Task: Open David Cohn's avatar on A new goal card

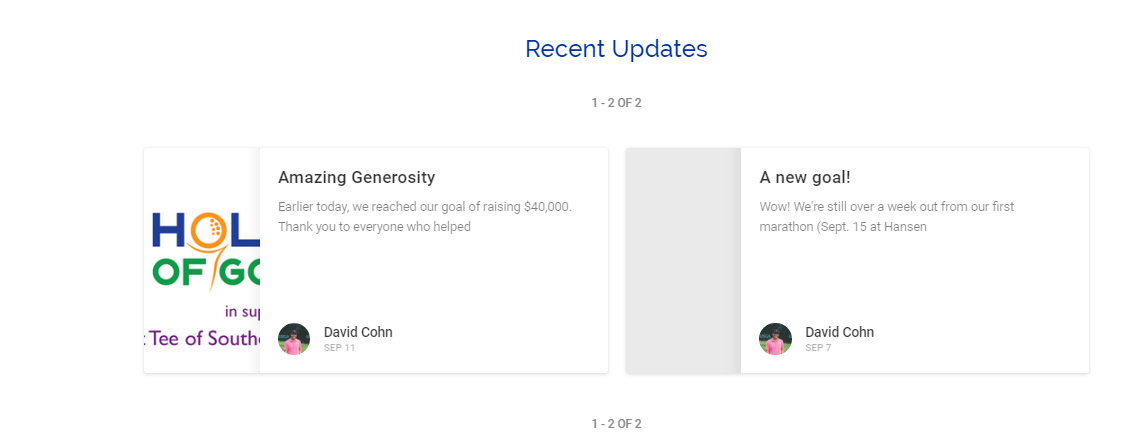Action: [775, 339]
